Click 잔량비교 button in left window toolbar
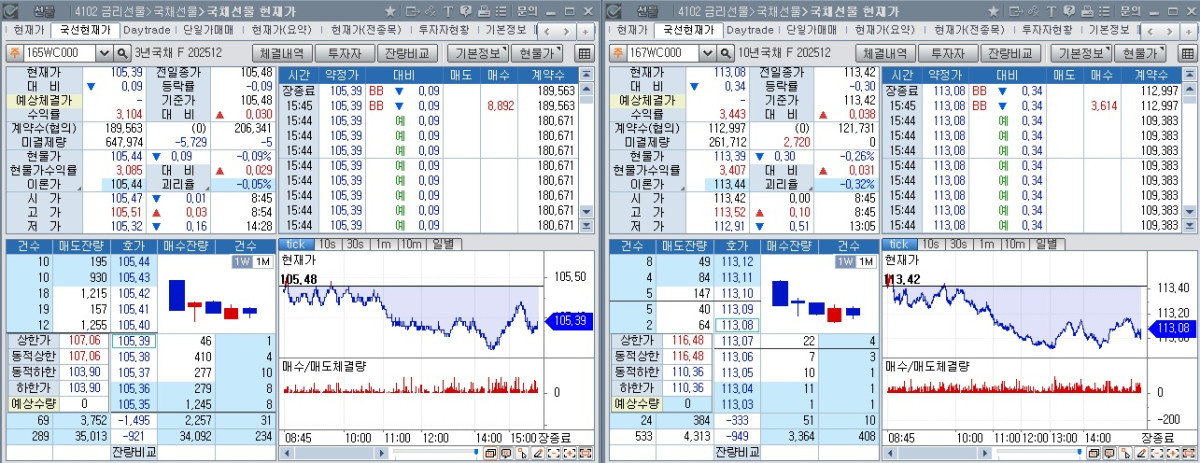Image resolution: width=1200 pixels, height=463 pixels. (x=409, y=53)
